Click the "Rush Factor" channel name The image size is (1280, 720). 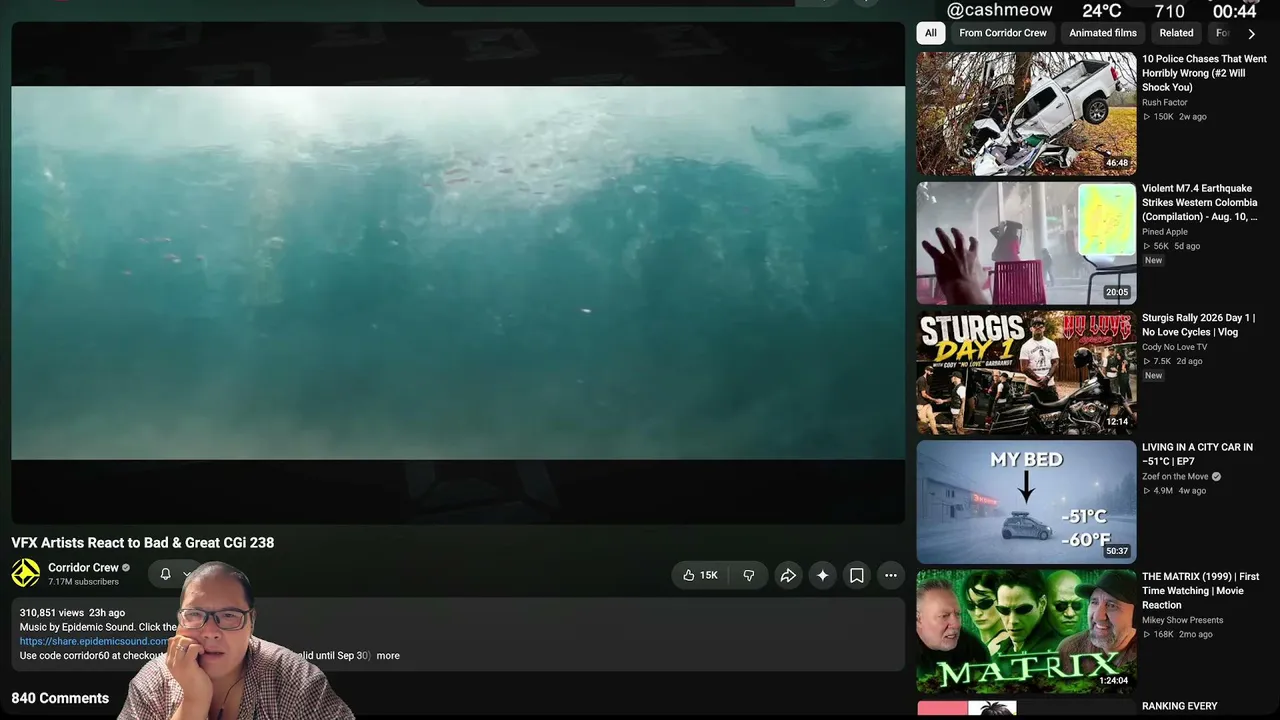[1165, 102]
